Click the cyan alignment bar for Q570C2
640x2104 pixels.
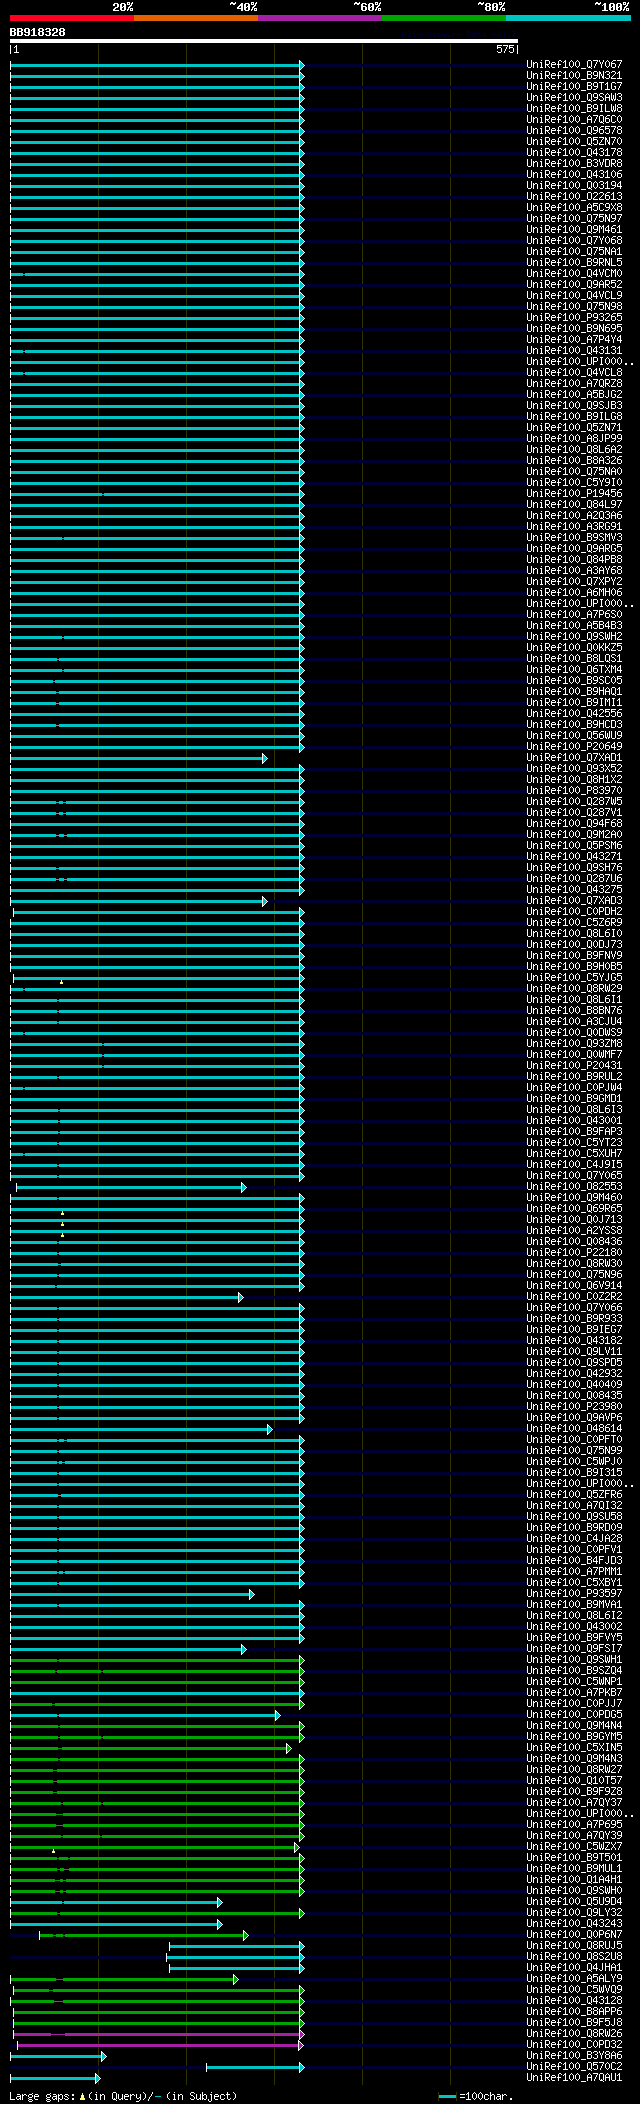pos(255,2067)
